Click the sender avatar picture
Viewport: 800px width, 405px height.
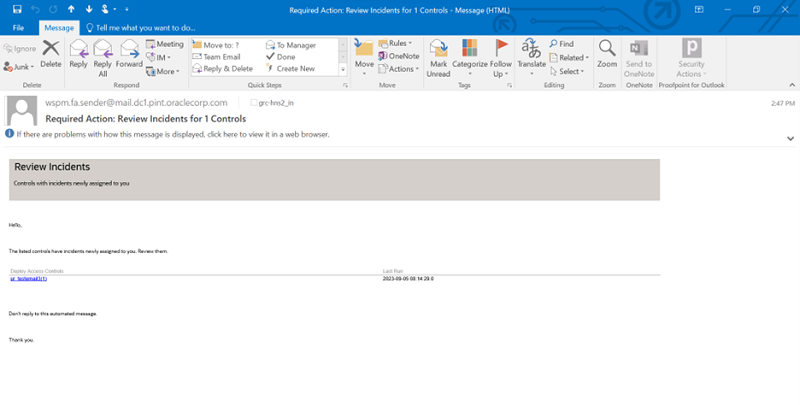(21, 110)
